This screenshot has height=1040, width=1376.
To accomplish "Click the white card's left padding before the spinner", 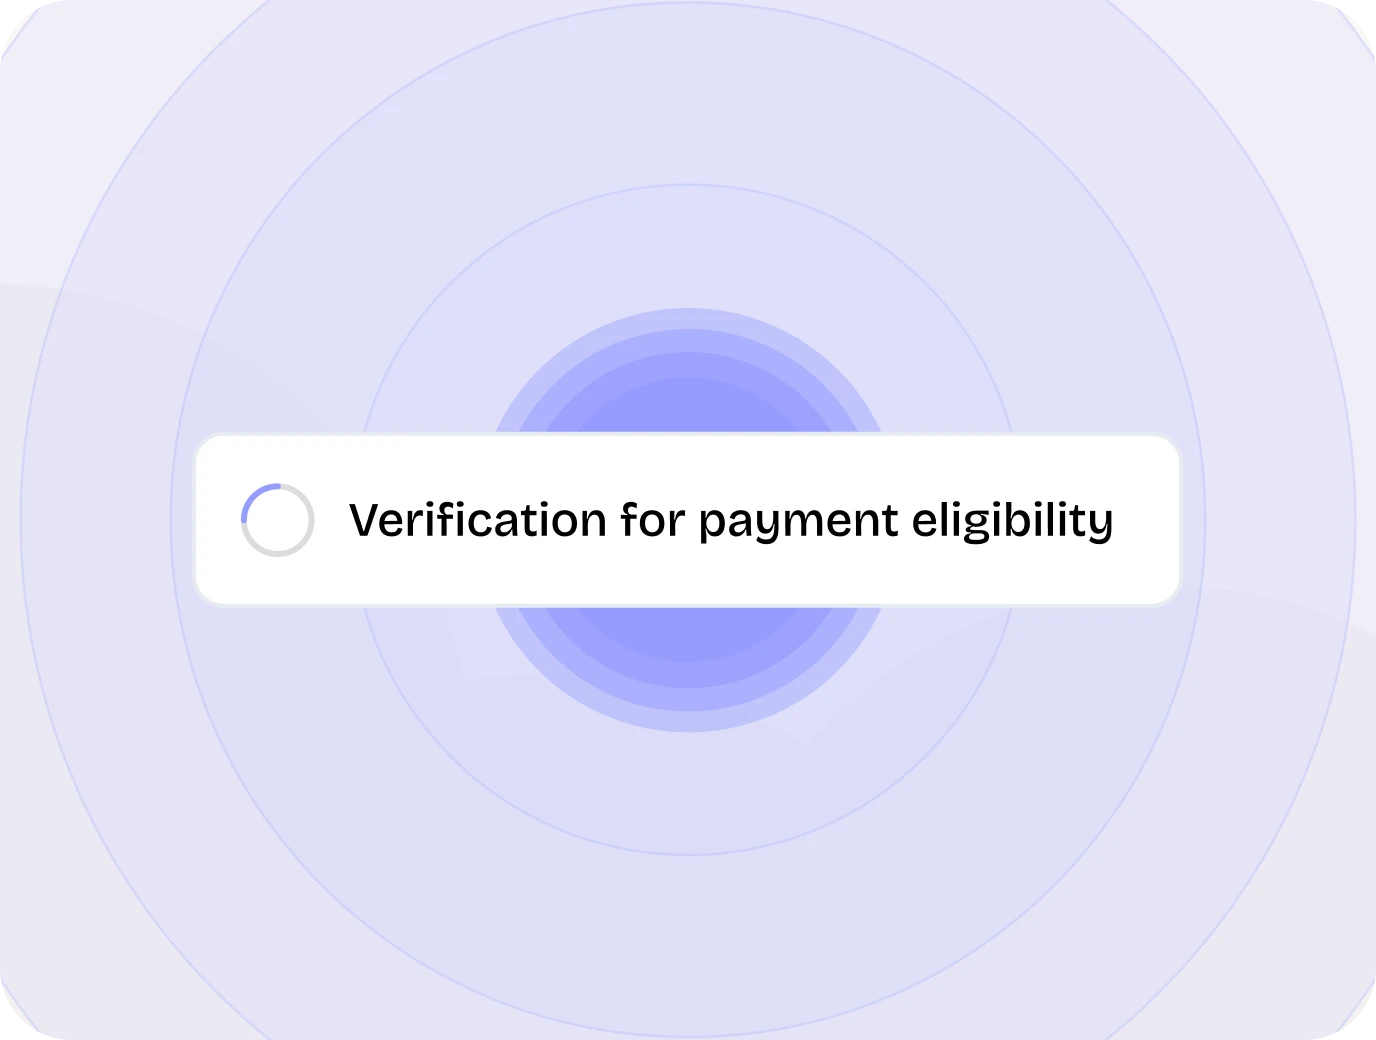I will coord(217,520).
